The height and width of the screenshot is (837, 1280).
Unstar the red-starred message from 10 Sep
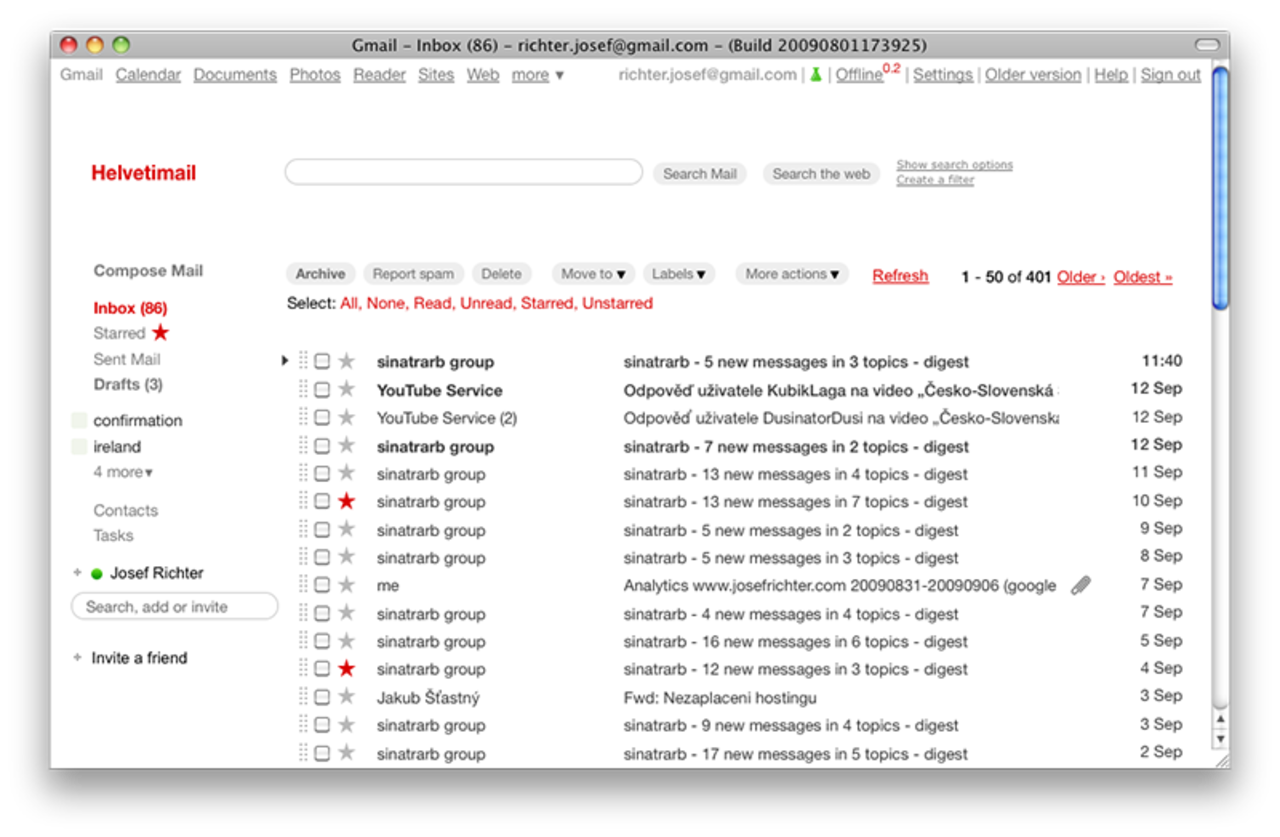tap(346, 501)
